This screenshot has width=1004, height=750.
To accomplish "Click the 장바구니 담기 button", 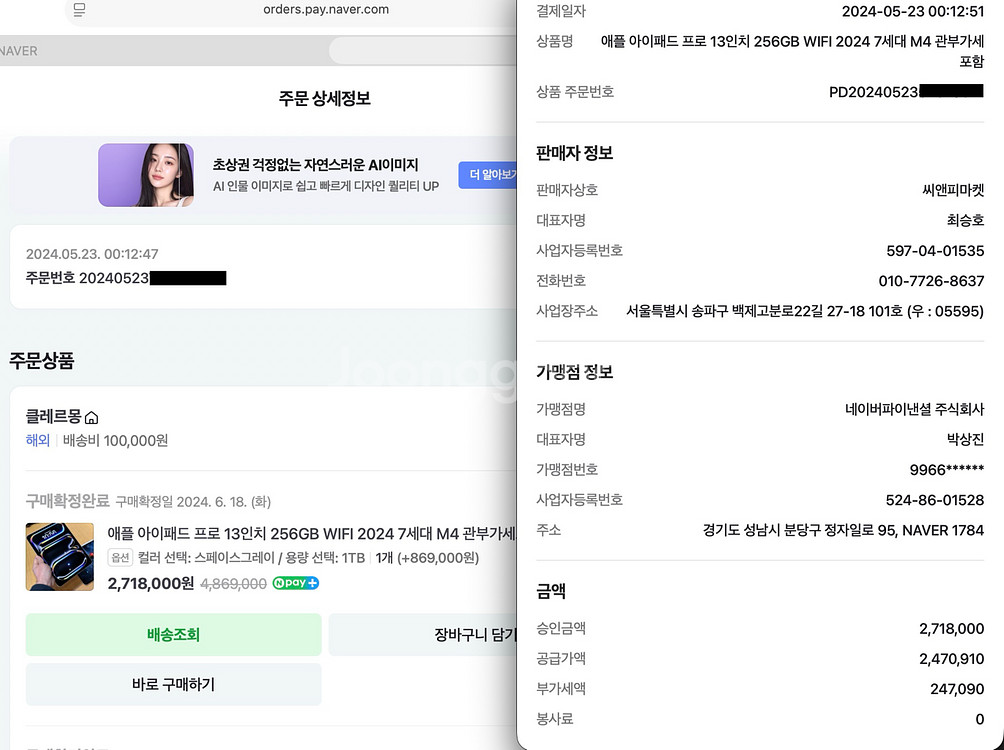I will click(423, 635).
